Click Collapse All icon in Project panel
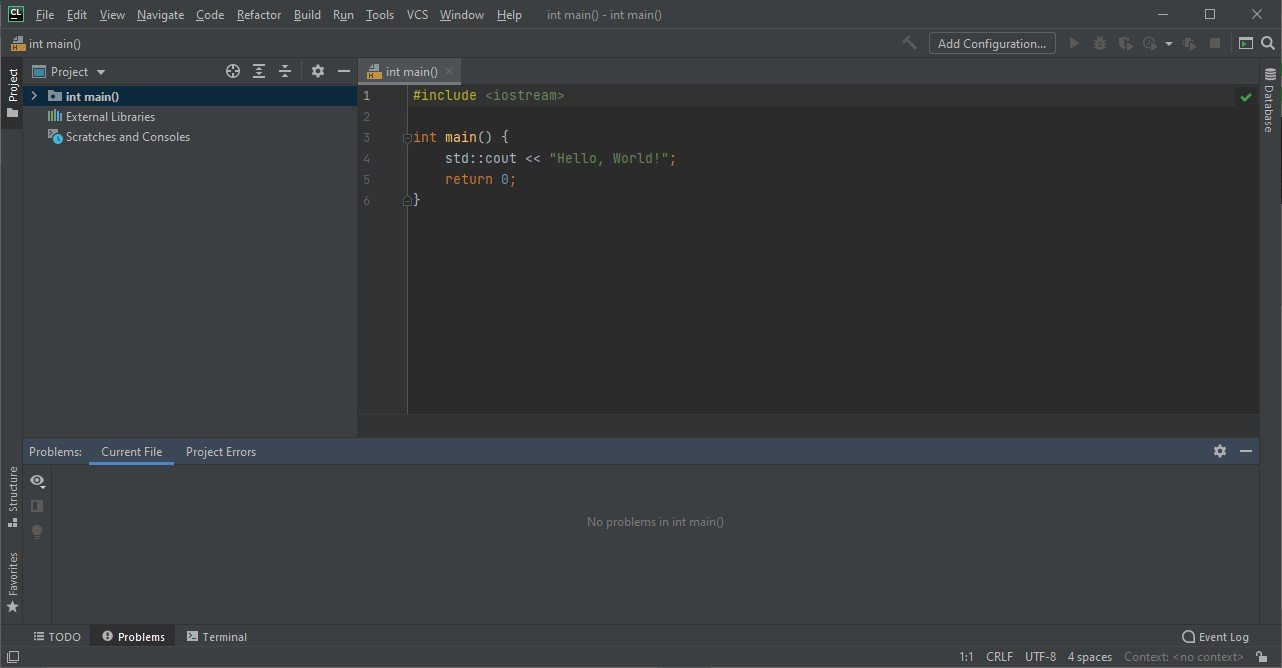The height and width of the screenshot is (668, 1282). coord(285,71)
